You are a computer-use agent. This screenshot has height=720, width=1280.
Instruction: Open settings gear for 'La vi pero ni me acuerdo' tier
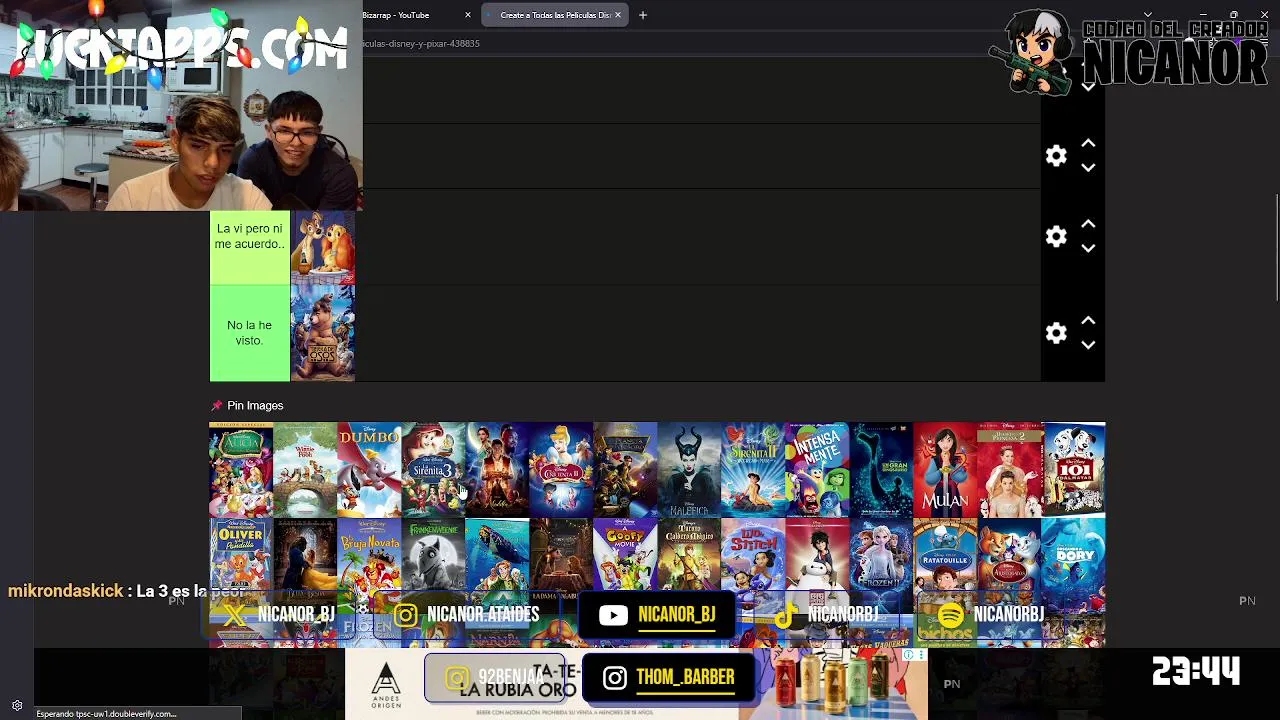[x=1056, y=237]
